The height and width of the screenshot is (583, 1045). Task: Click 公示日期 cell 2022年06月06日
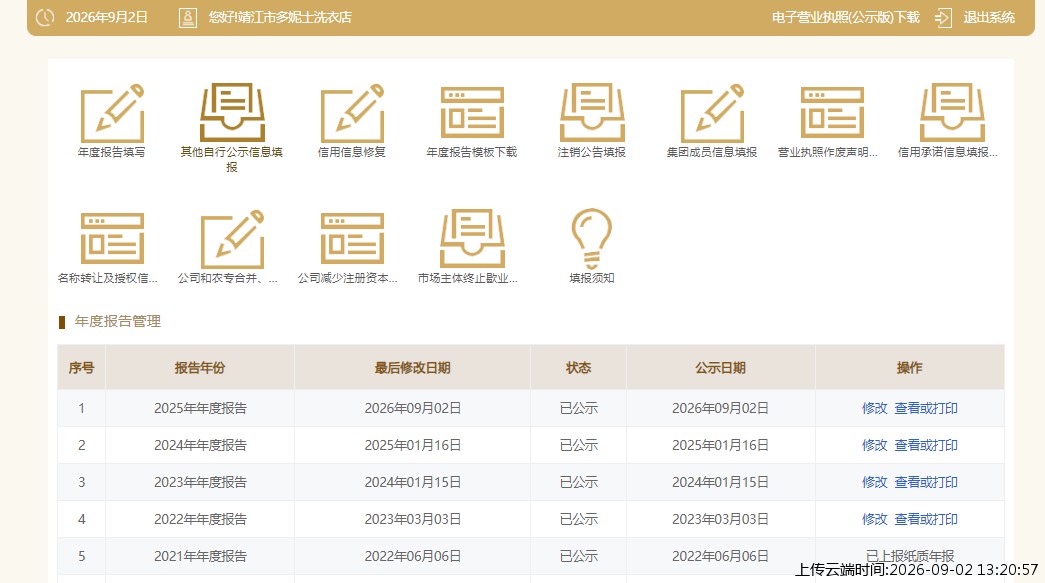click(720, 556)
